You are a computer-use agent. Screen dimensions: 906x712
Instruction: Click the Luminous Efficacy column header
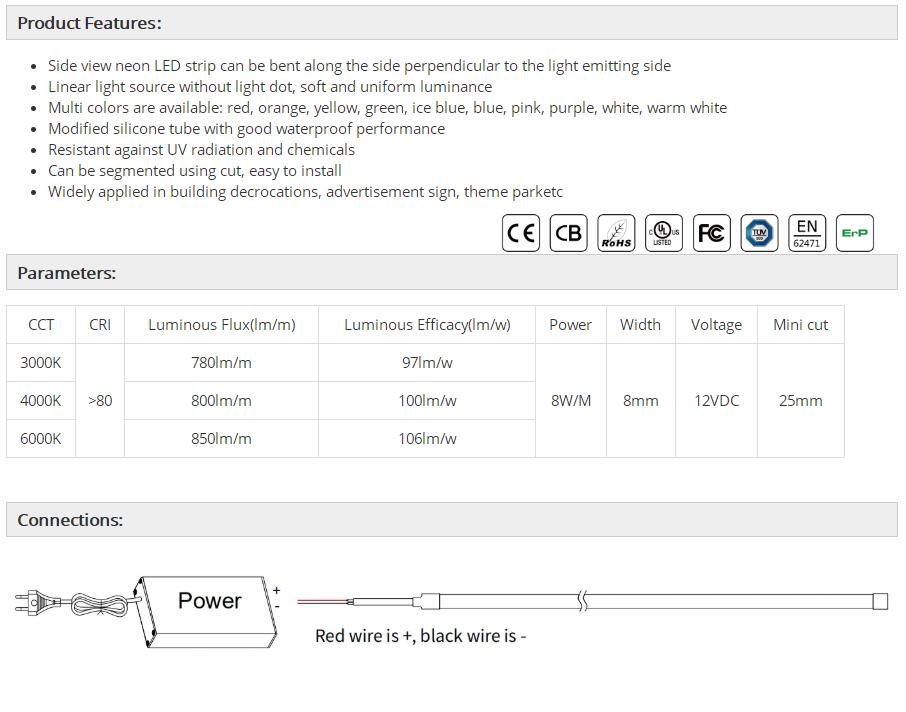pyautogui.click(x=427, y=325)
